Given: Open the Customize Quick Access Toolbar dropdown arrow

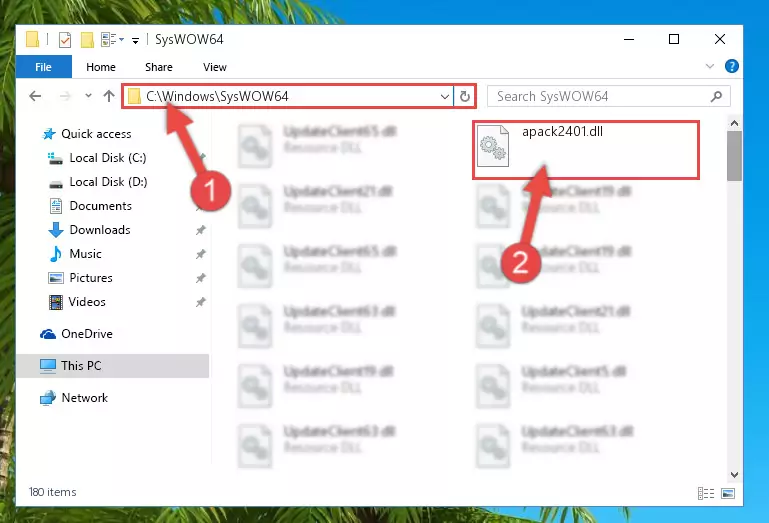Looking at the screenshot, I should [135, 40].
